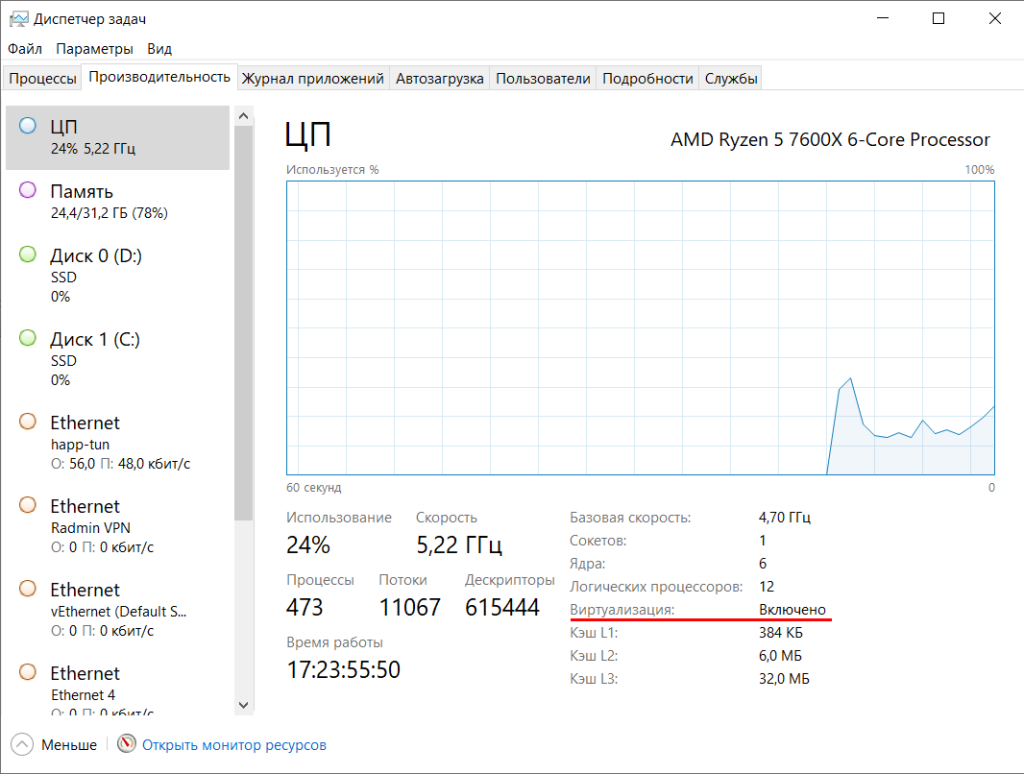Switch to Журнал приложений tab
This screenshot has width=1024, height=774.
(x=313, y=78)
